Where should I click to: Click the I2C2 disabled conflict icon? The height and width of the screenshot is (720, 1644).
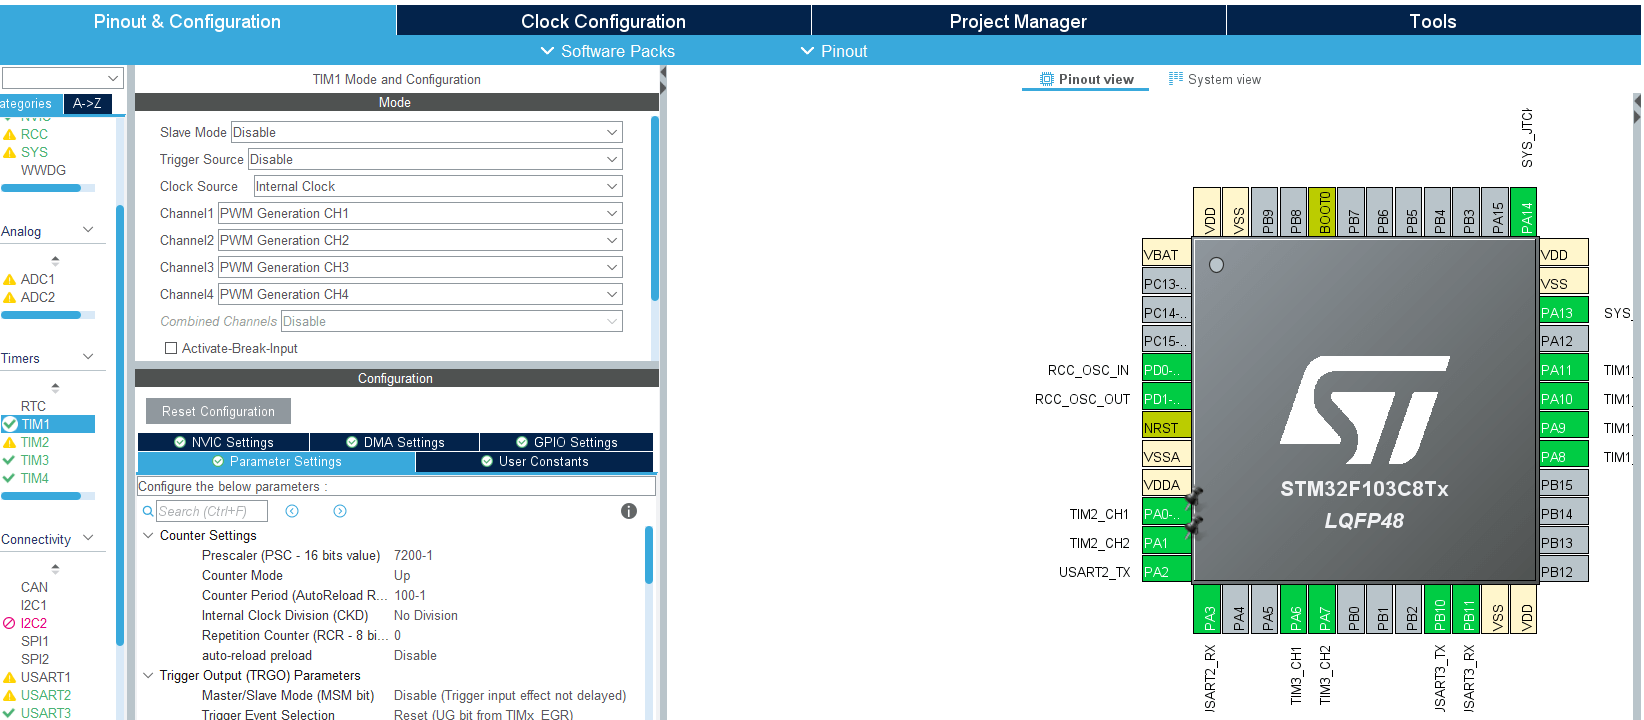pos(10,623)
